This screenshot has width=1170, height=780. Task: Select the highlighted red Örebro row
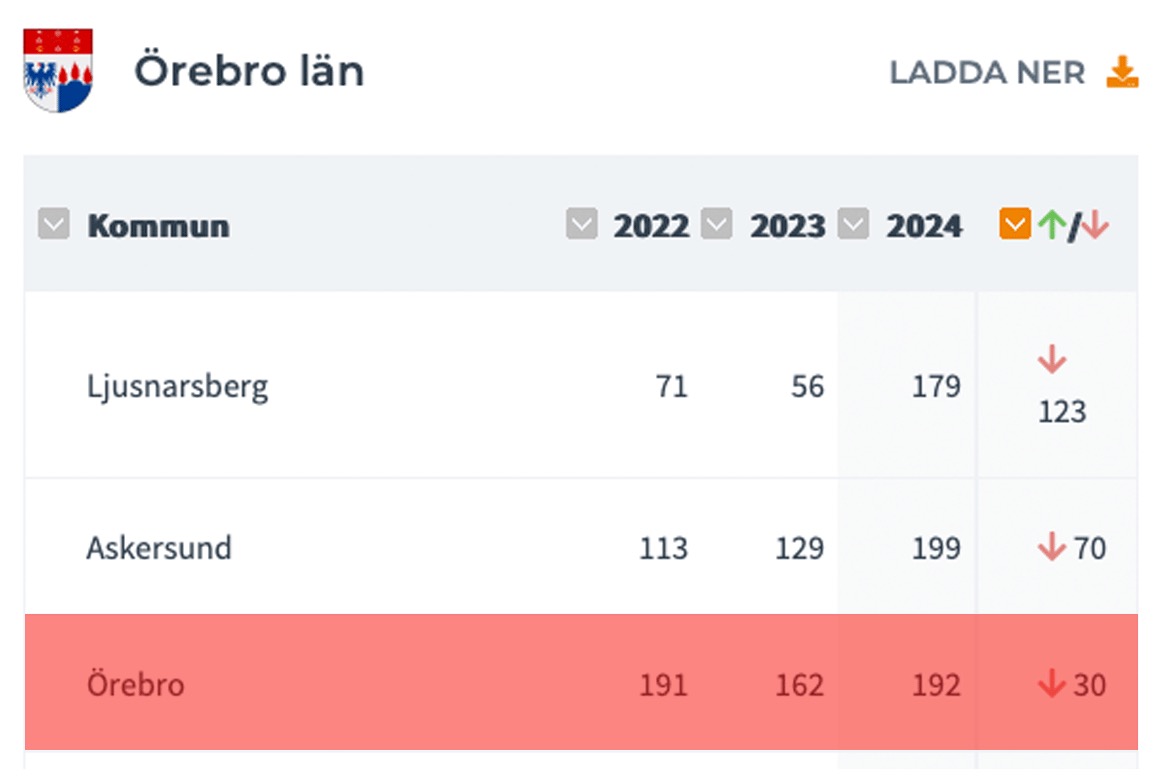pyautogui.click(x=135, y=685)
